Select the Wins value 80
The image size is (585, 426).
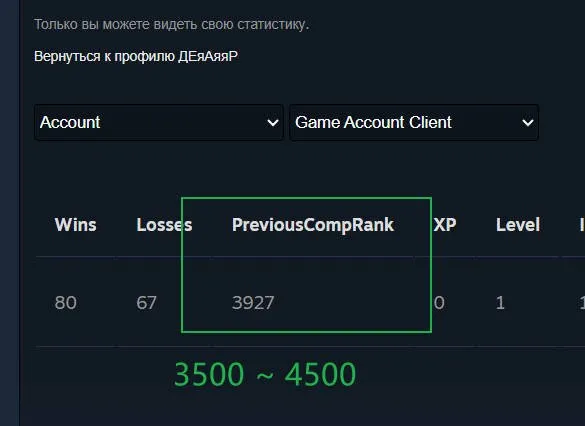click(66, 303)
